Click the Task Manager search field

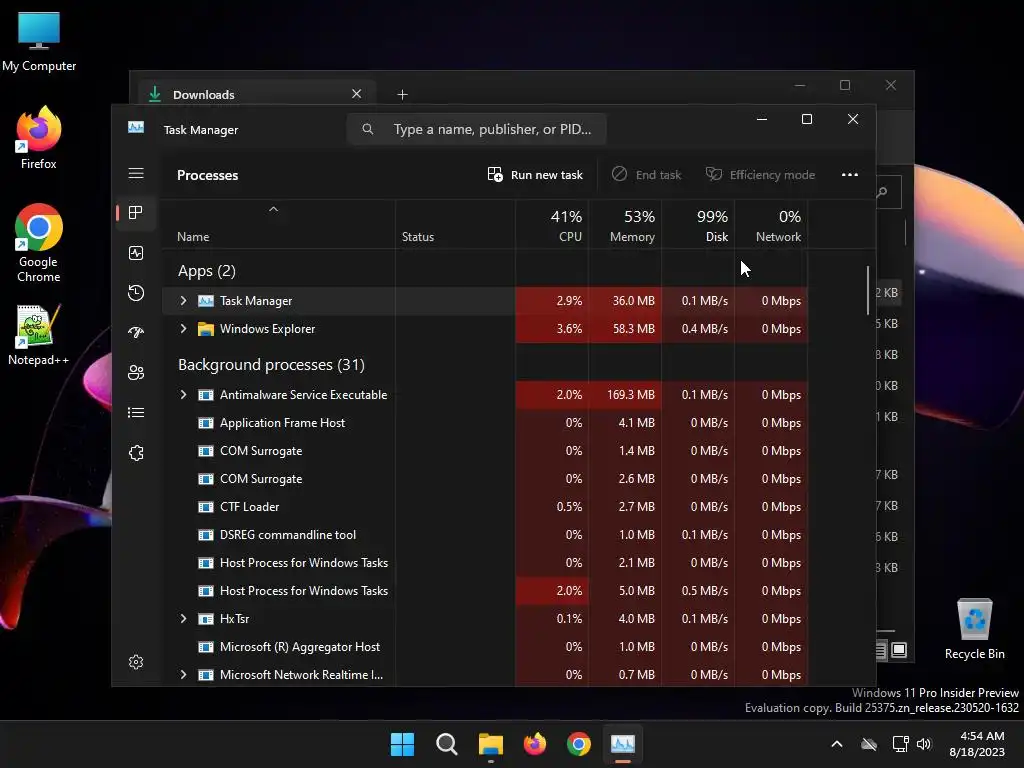pos(477,129)
